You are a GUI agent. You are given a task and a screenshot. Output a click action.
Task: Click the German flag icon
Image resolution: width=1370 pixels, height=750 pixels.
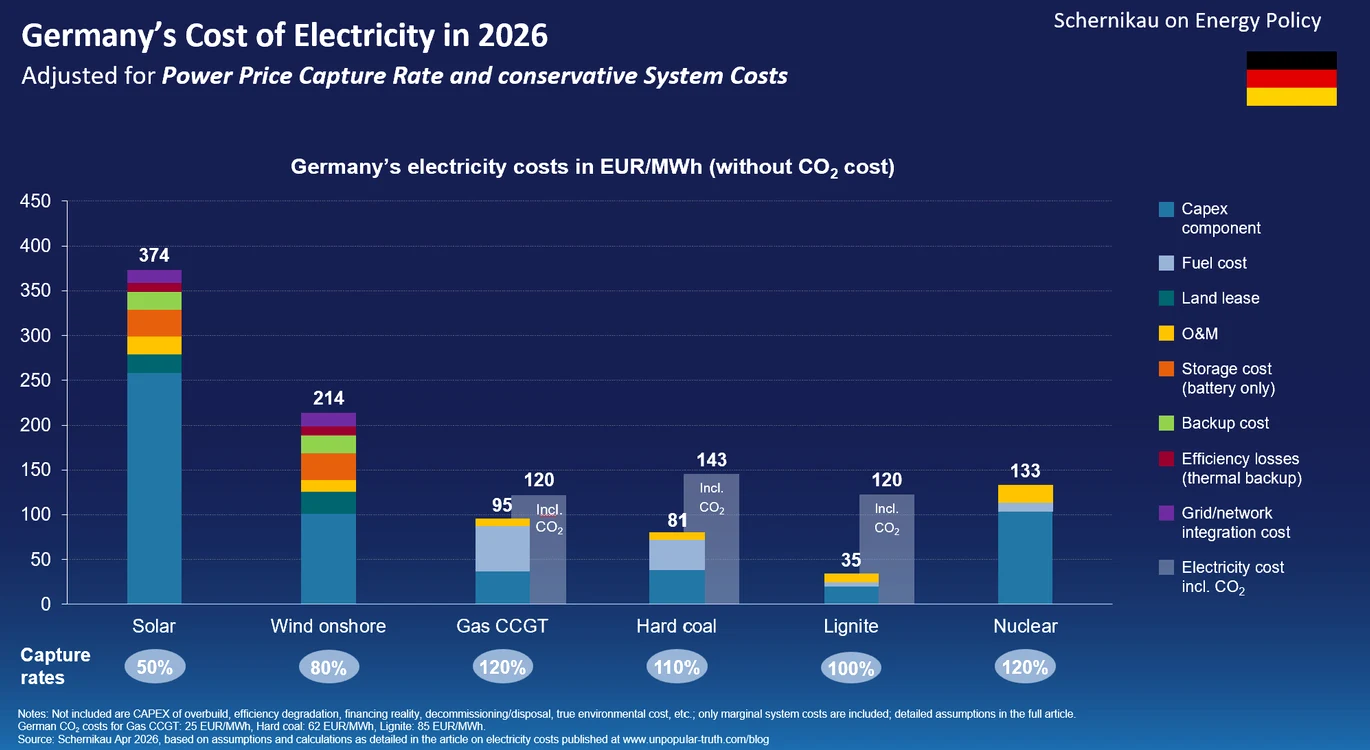[1291, 78]
